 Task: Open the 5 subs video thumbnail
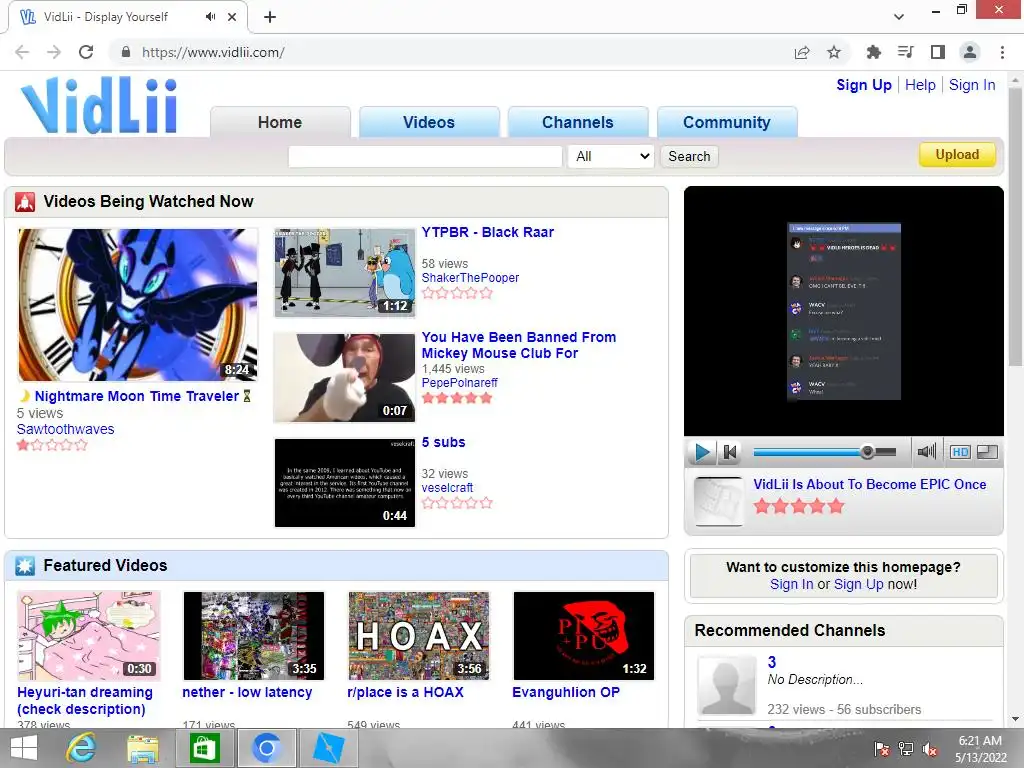tap(344, 483)
